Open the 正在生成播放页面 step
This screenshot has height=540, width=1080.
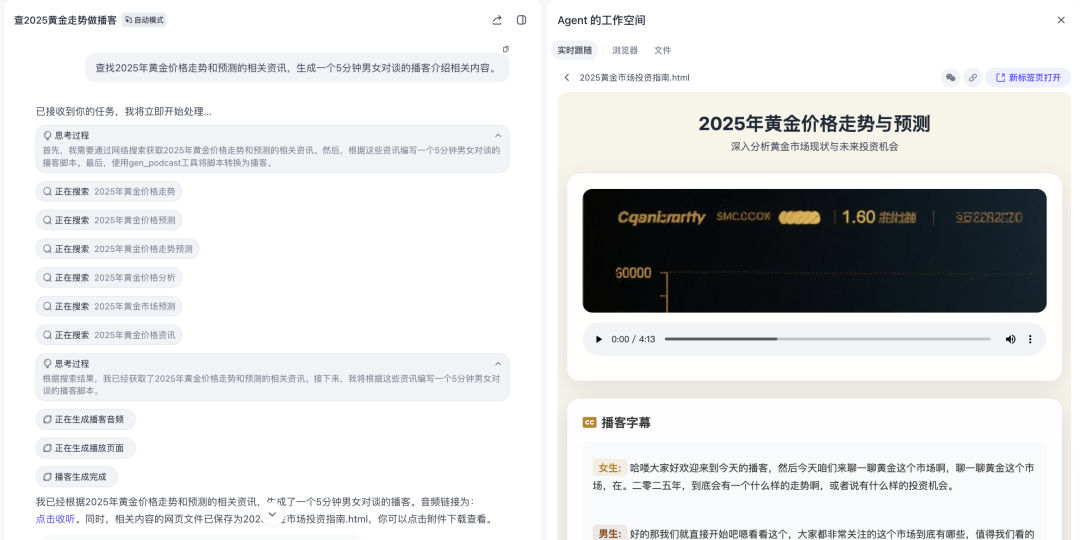click(x=85, y=448)
